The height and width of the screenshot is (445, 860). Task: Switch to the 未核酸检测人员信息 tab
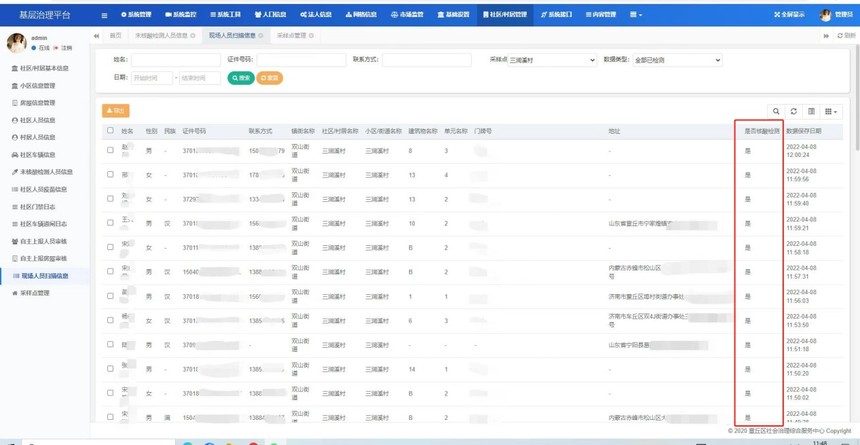pyautogui.click(x=165, y=36)
